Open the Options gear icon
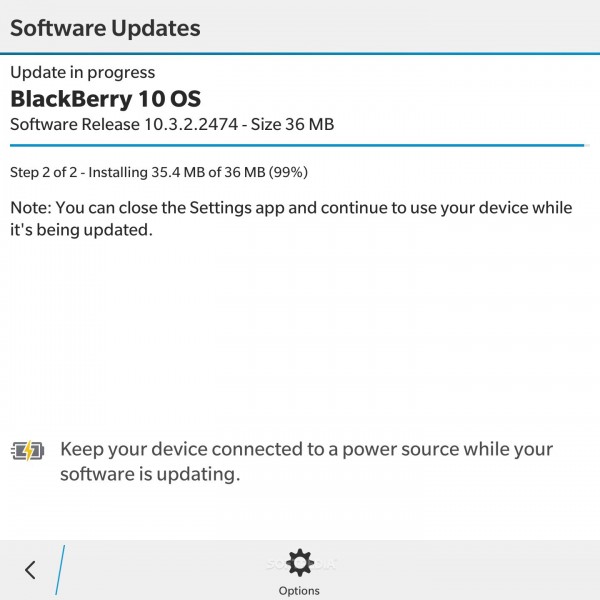This screenshot has width=600, height=600. [300, 562]
